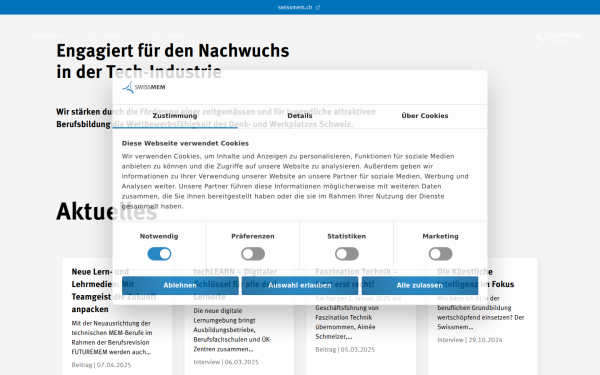Enable the Präferenzen cookies switch

point(253,254)
